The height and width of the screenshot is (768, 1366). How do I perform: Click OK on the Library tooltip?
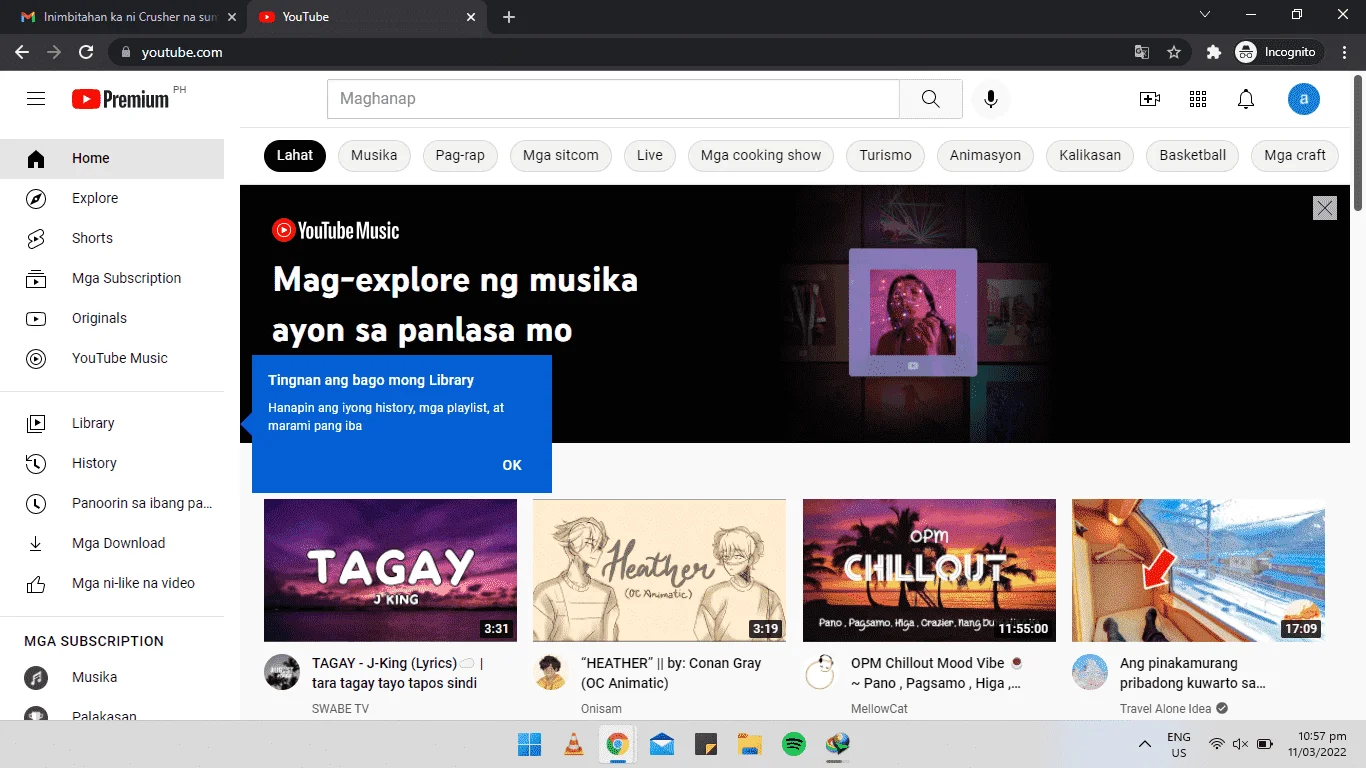click(x=512, y=465)
